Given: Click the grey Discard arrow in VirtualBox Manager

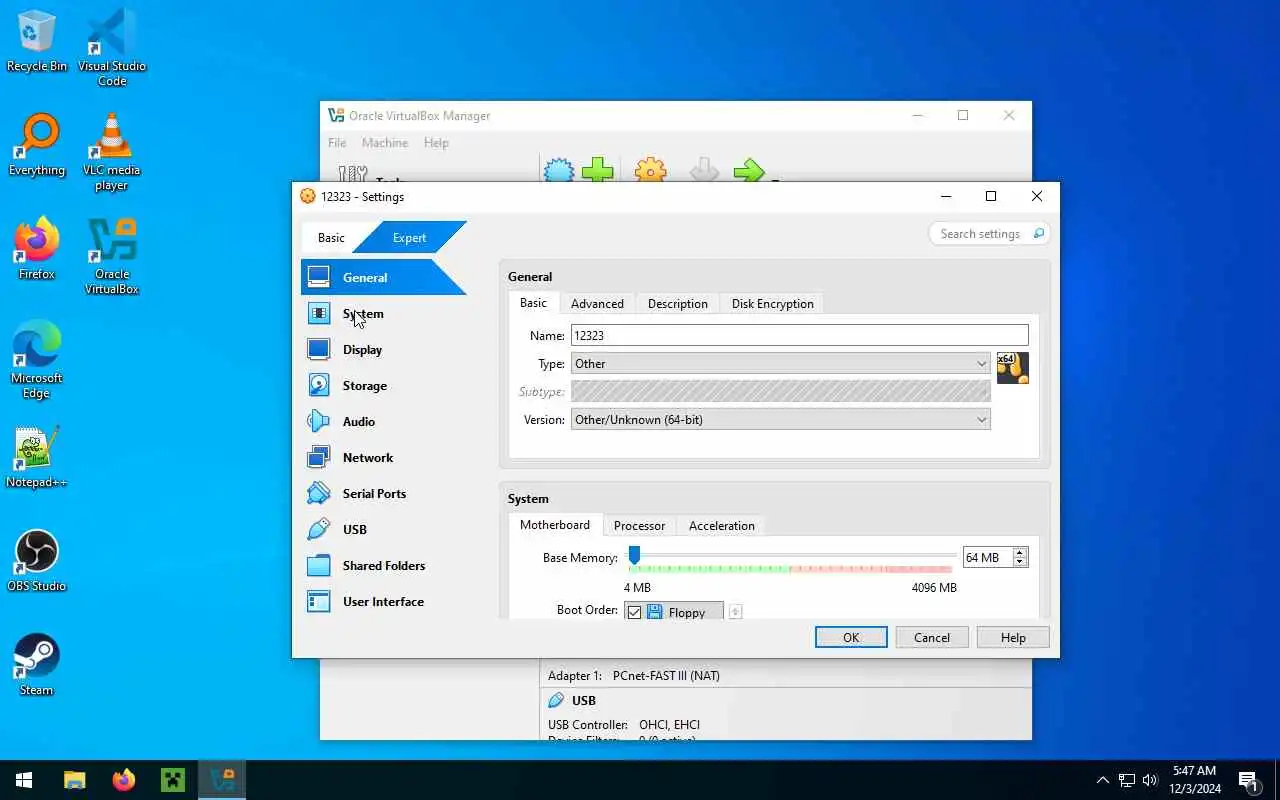Looking at the screenshot, I should [704, 170].
